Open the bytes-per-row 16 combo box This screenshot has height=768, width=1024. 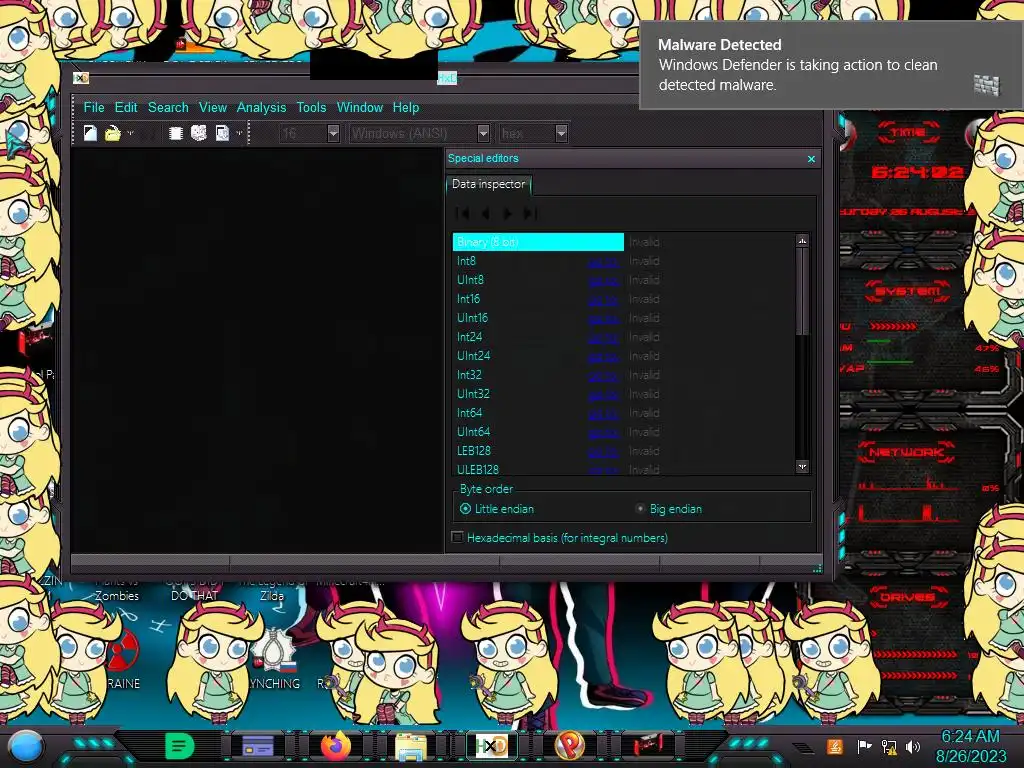click(309, 133)
